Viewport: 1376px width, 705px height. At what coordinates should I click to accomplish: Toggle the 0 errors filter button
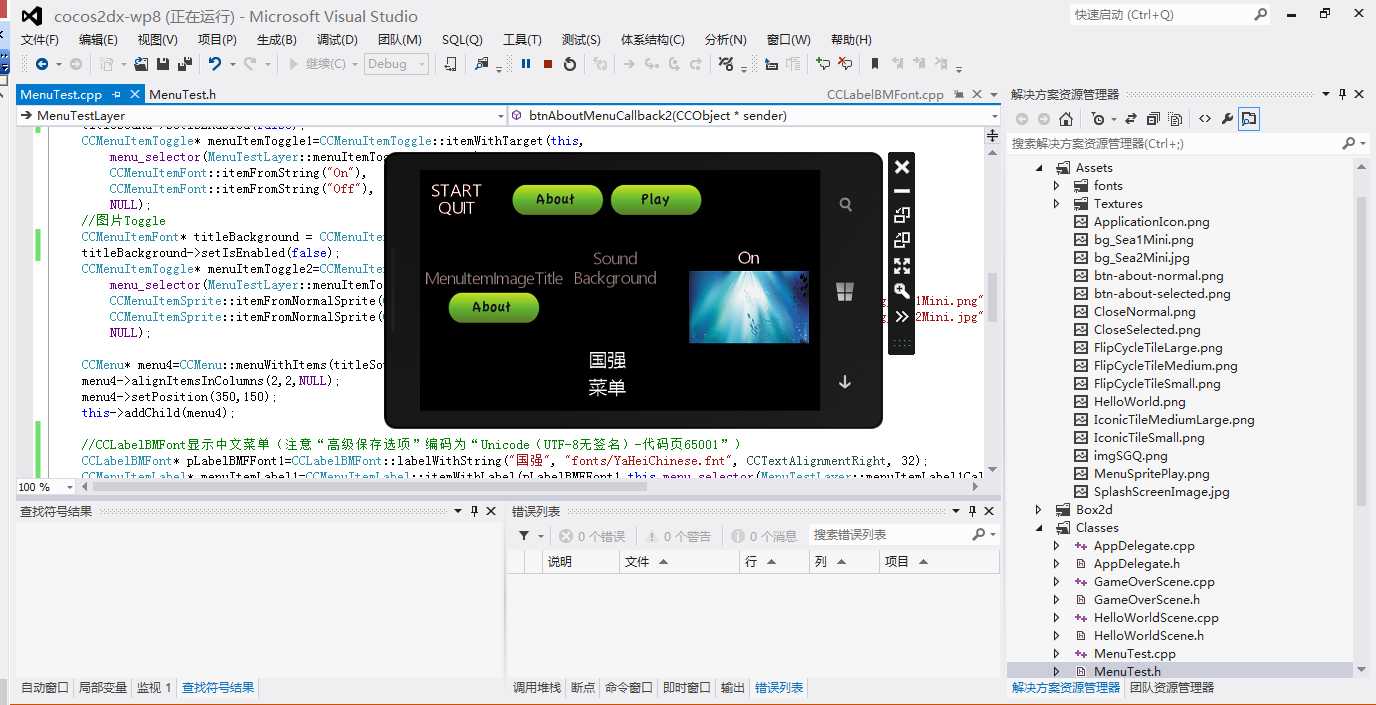(592, 536)
